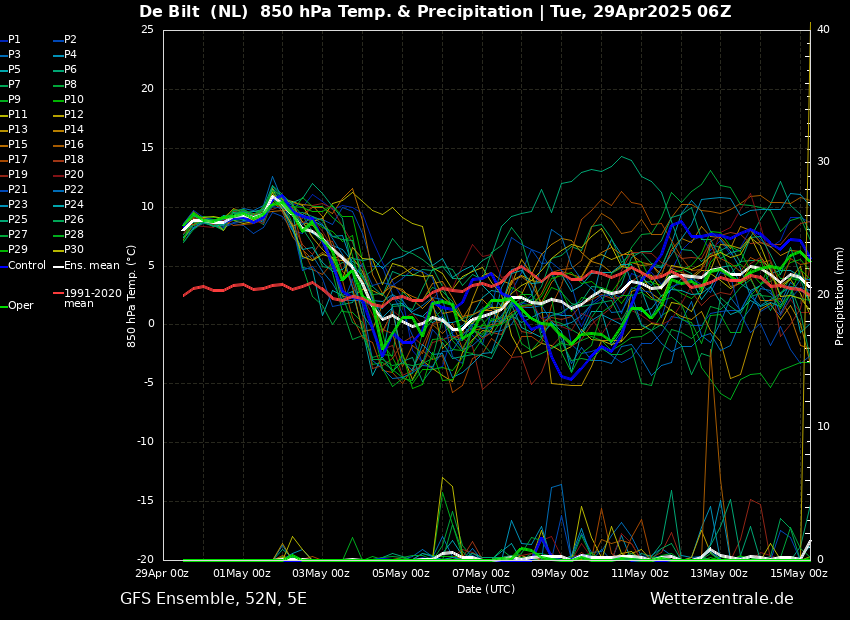The image size is (850, 620).
Task: Click '40' on the precipitation axis
Action: pos(823,29)
